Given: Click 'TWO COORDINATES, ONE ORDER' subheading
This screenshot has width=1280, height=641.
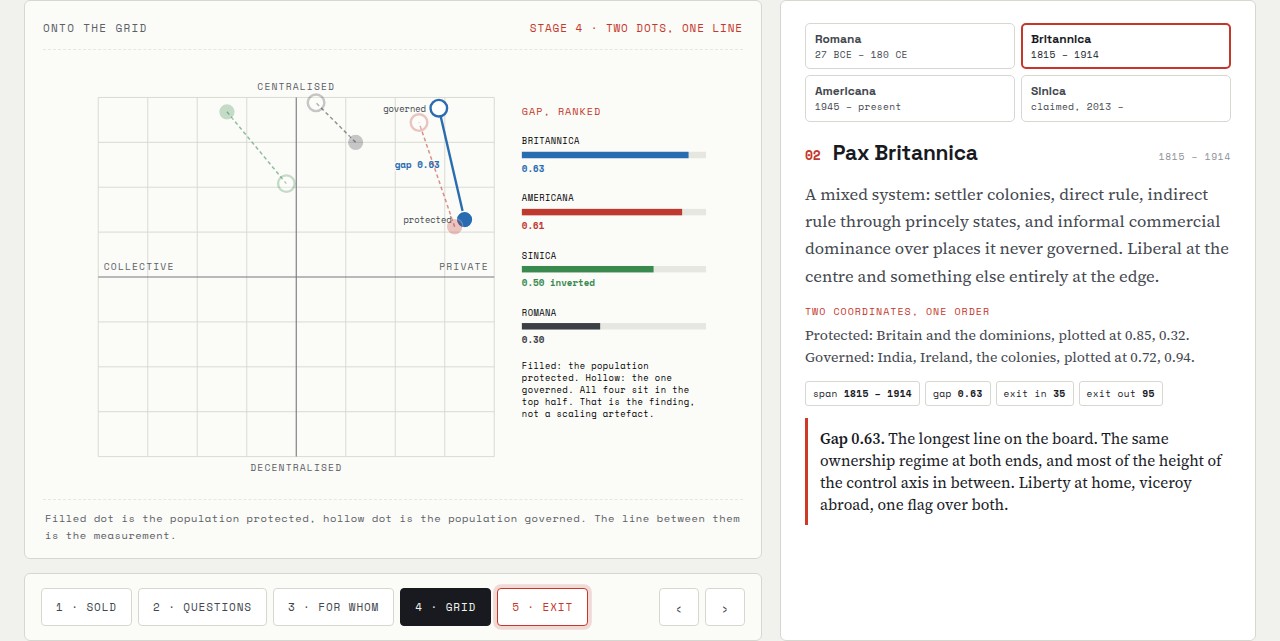Looking at the screenshot, I should [897, 312].
